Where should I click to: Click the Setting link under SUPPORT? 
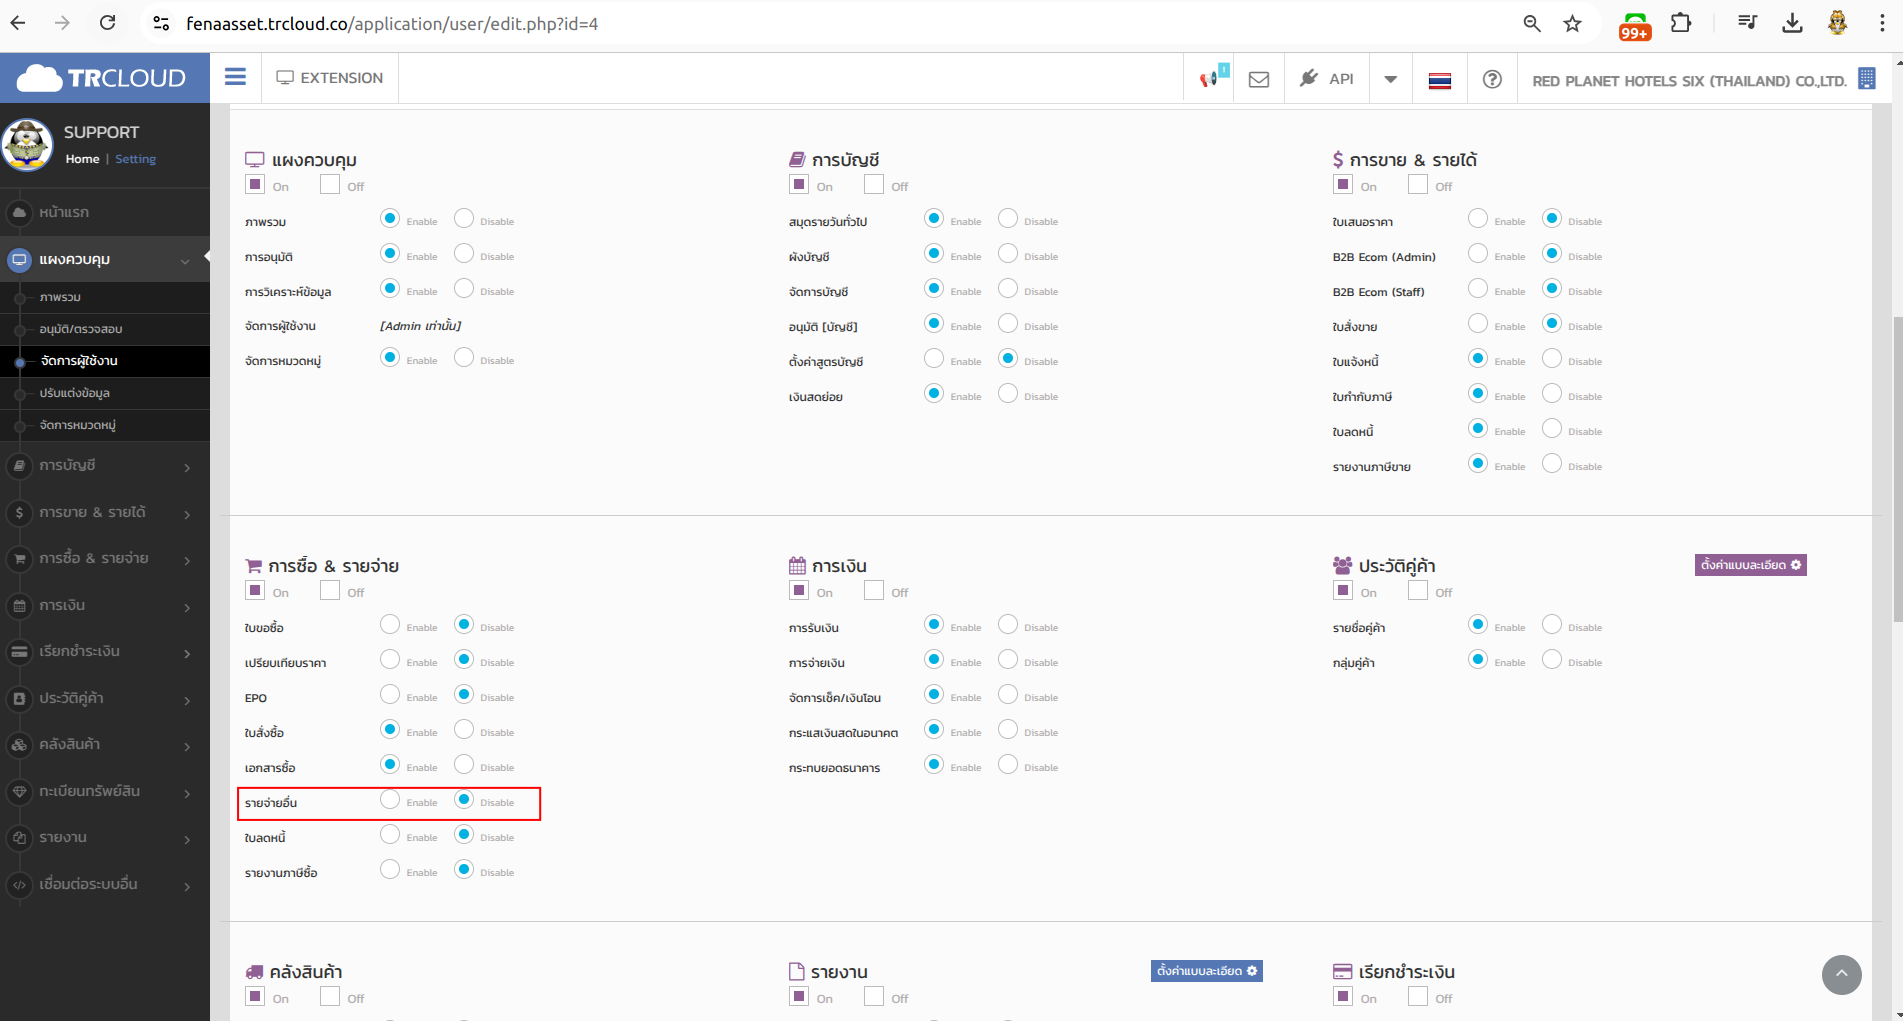tap(135, 159)
